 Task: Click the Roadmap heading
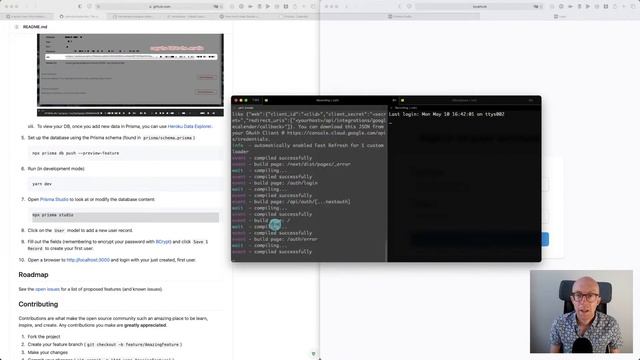(33, 275)
